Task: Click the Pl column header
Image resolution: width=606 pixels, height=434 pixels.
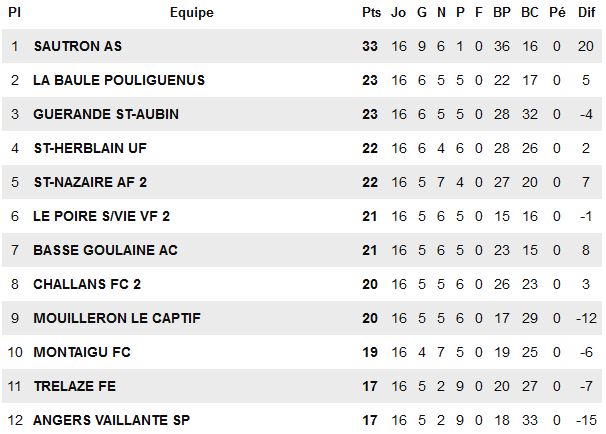Action: 14,13
